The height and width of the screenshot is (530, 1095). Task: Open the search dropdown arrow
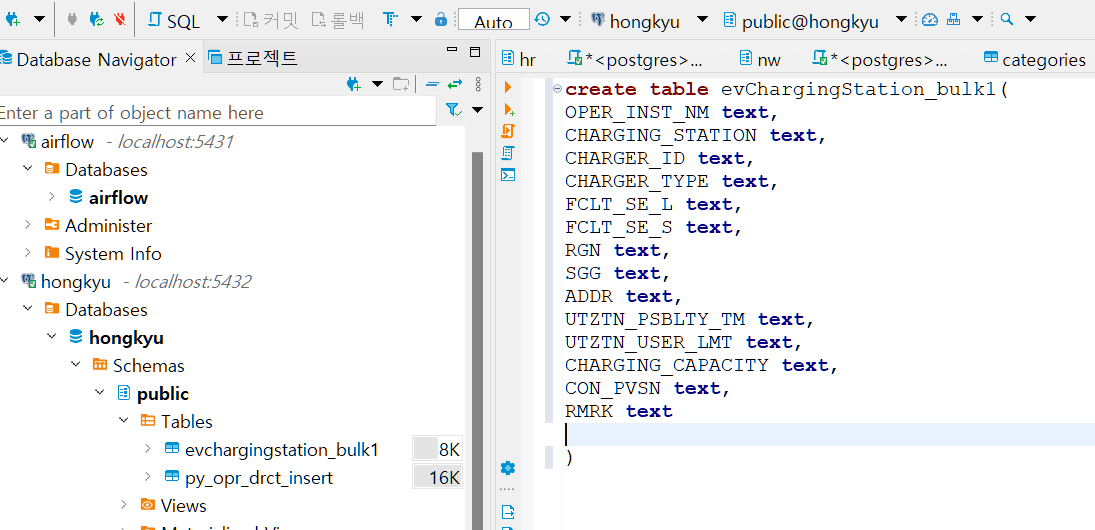click(1031, 20)
